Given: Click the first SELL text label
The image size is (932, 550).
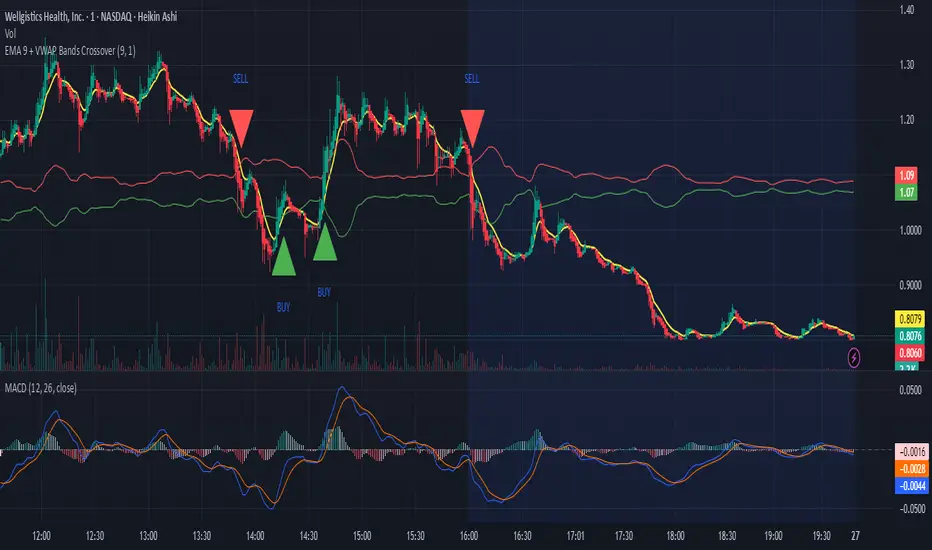Looking at the screenshot, I should [241, 78].
